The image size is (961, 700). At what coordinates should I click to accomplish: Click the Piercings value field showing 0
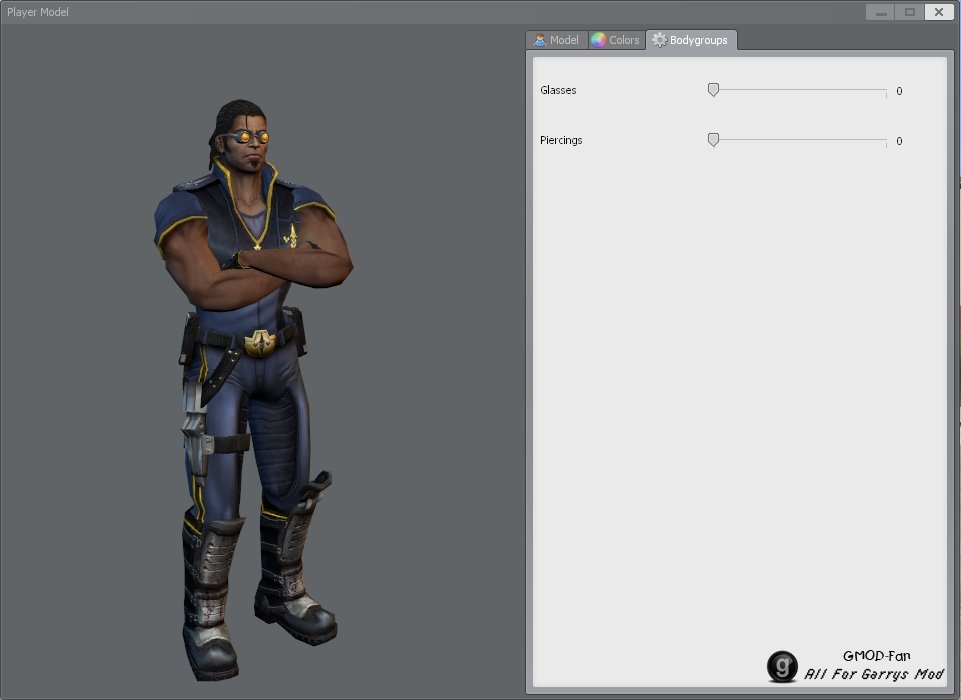click(x=899, y=141)
